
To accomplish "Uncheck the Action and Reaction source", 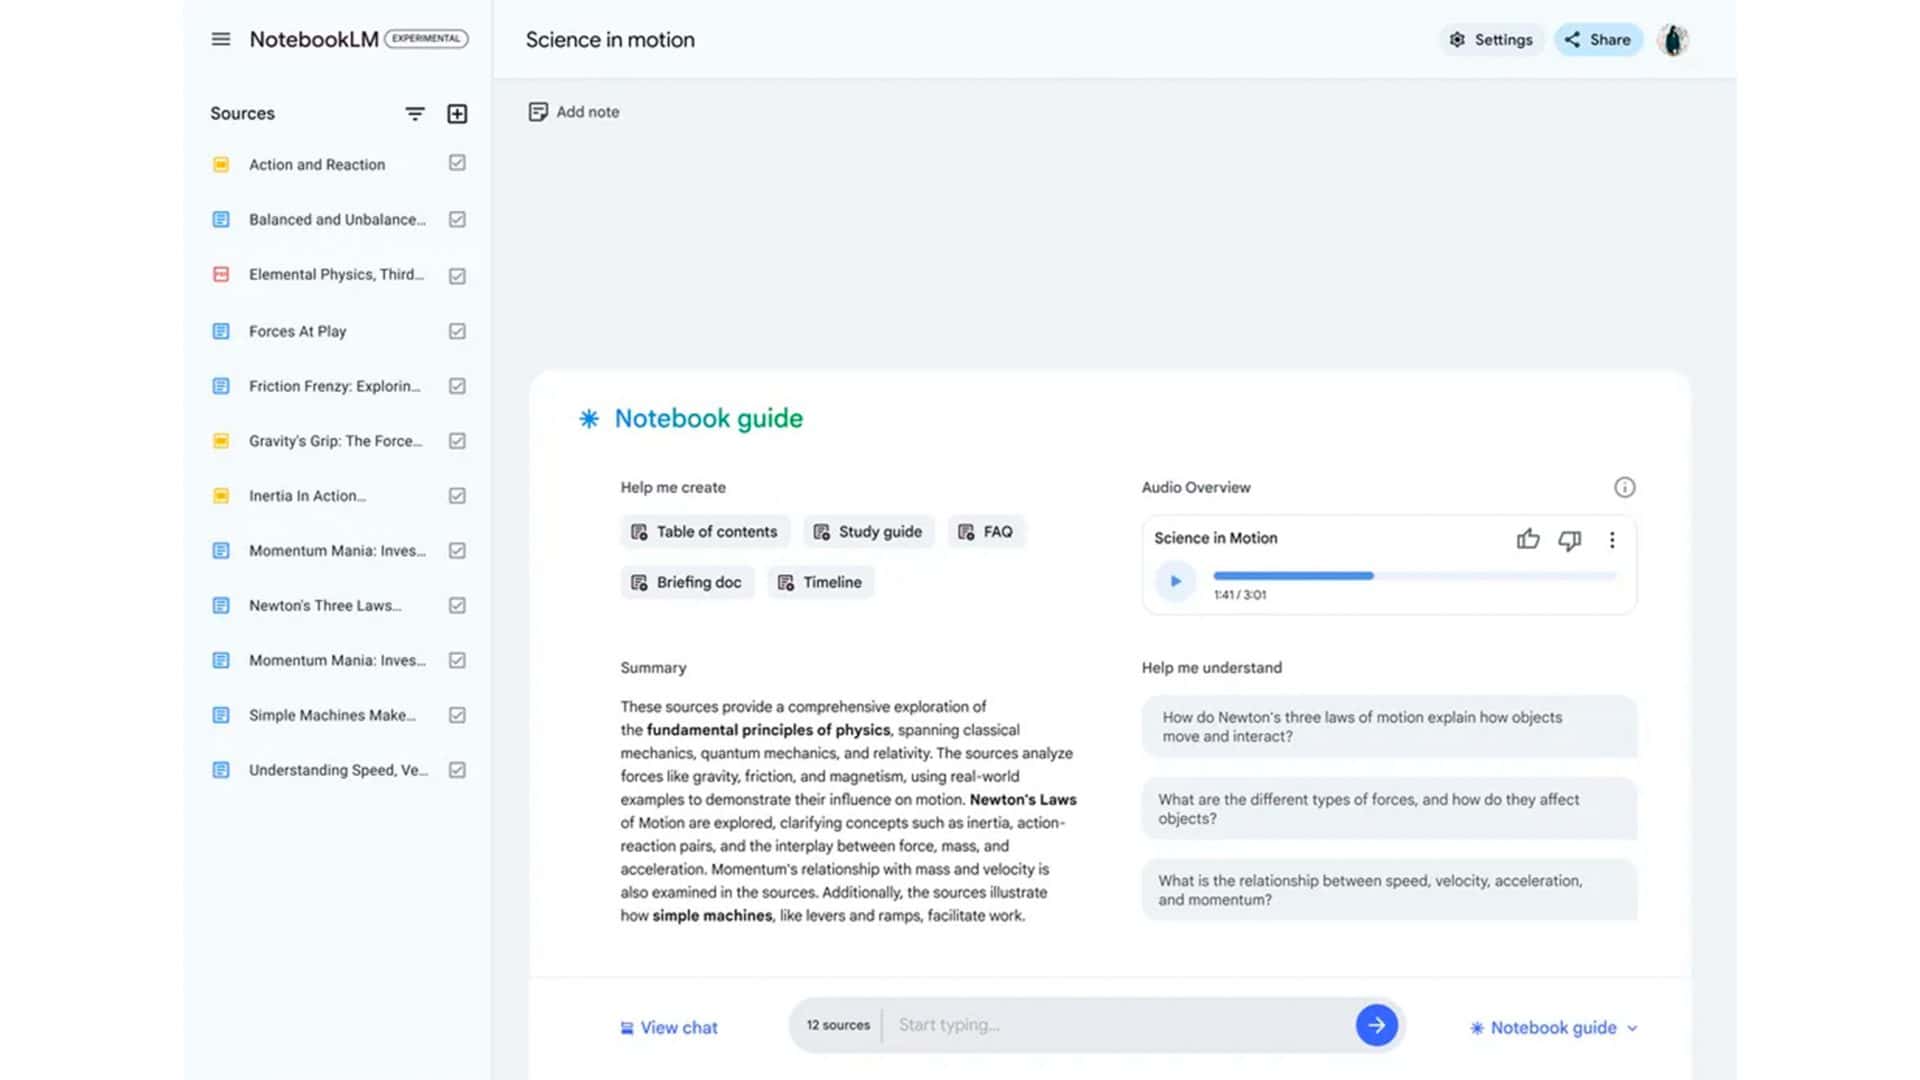I will point(457,164).
